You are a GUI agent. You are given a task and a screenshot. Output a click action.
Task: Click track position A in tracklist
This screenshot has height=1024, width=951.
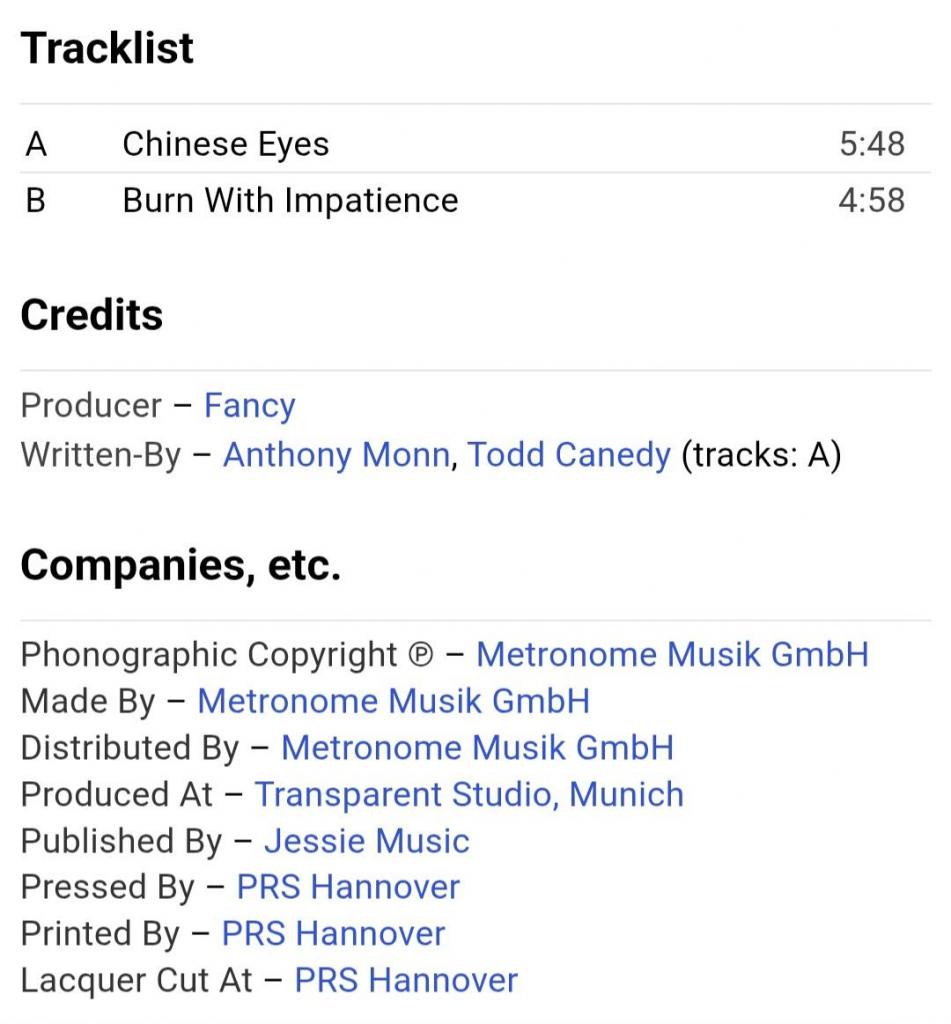point(36,144)
